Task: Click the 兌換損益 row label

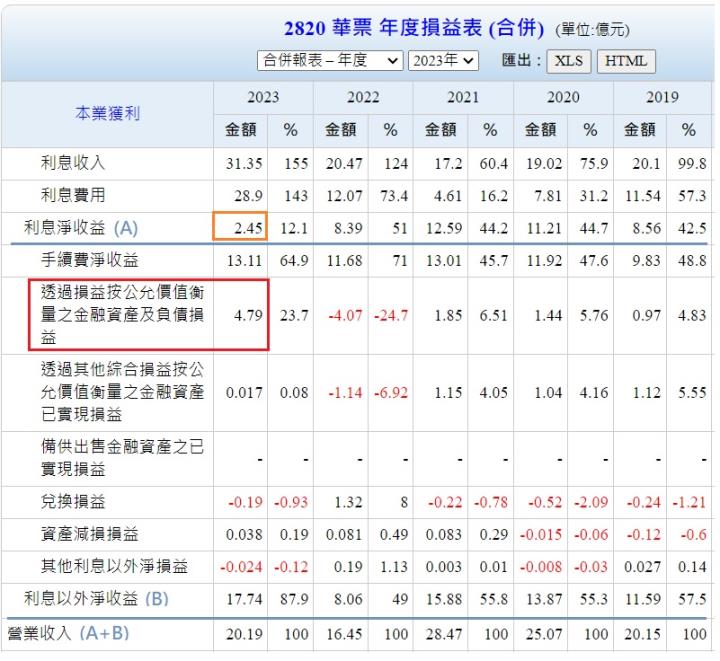Action: [73, 501]
